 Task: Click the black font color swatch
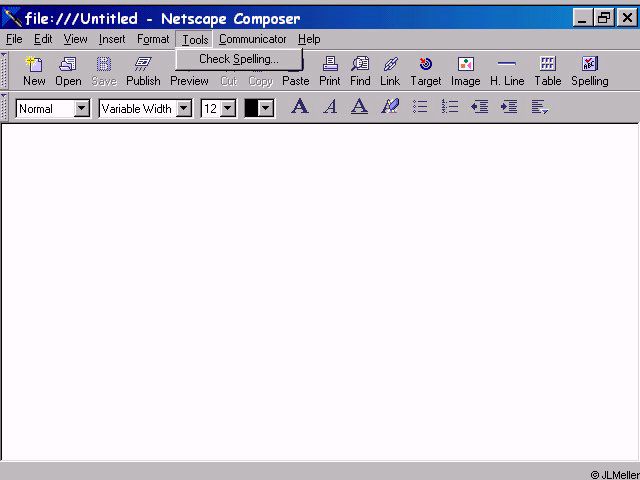coord(251,109)
